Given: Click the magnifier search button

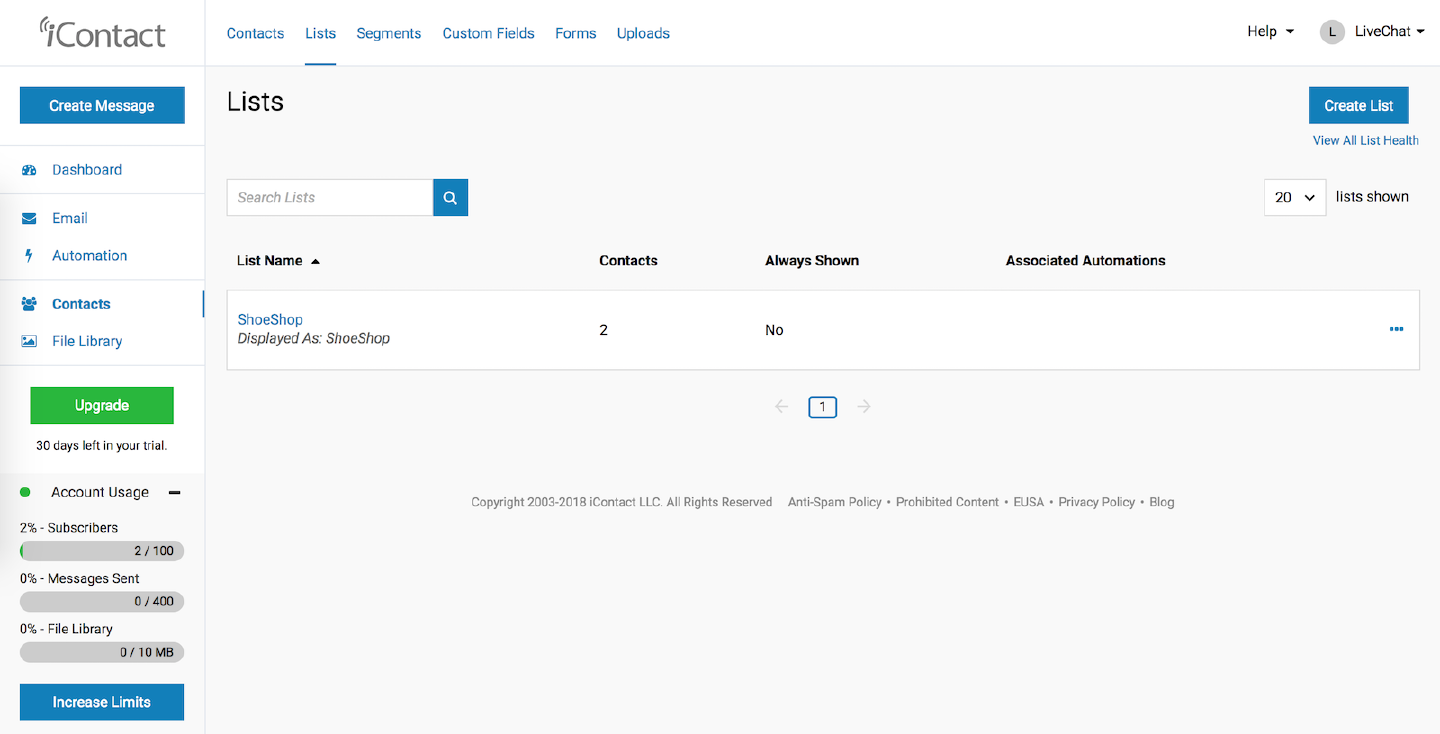Looking at the screenshot, I should pos(450,198).
